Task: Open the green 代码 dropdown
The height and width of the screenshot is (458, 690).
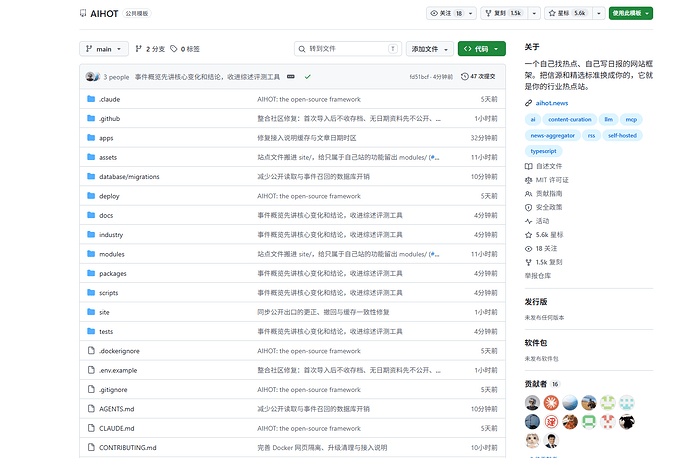Action: 481,49
